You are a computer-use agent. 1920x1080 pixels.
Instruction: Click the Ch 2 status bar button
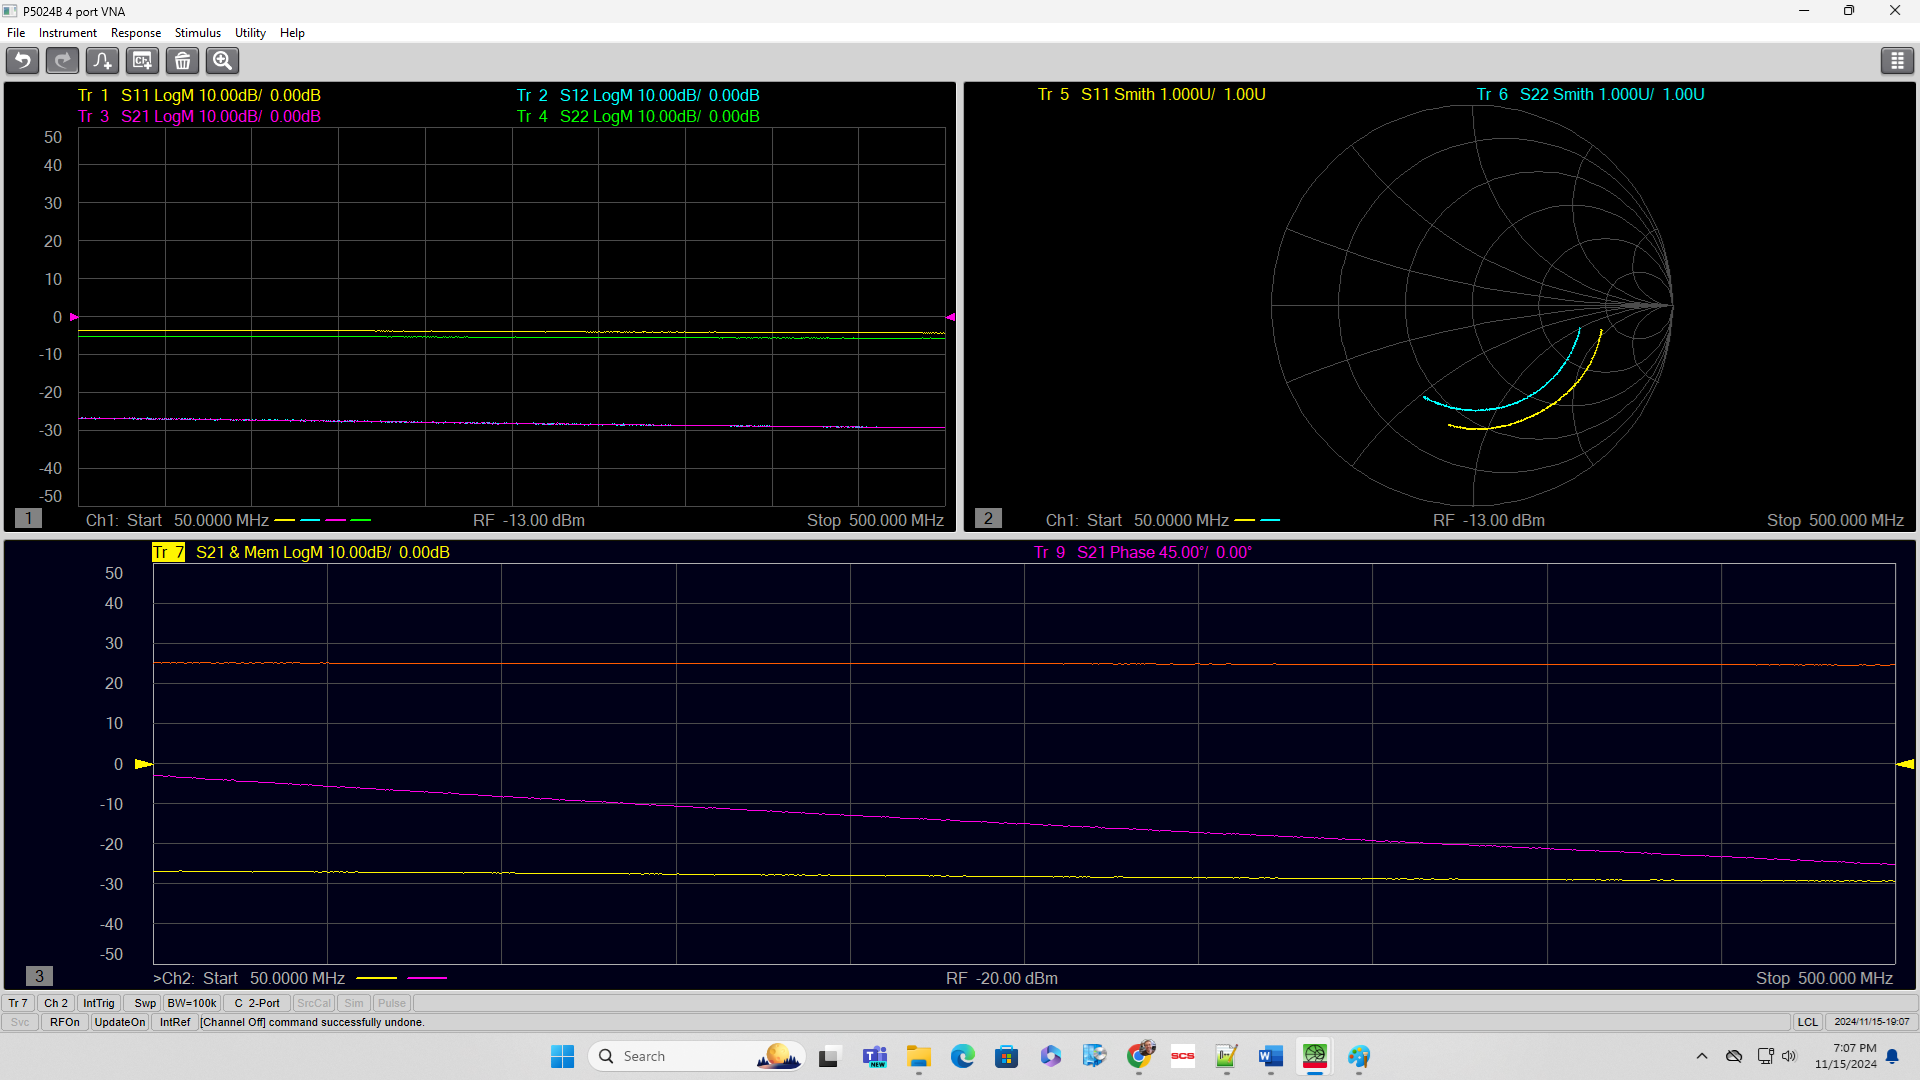(x=56, y=1003)
